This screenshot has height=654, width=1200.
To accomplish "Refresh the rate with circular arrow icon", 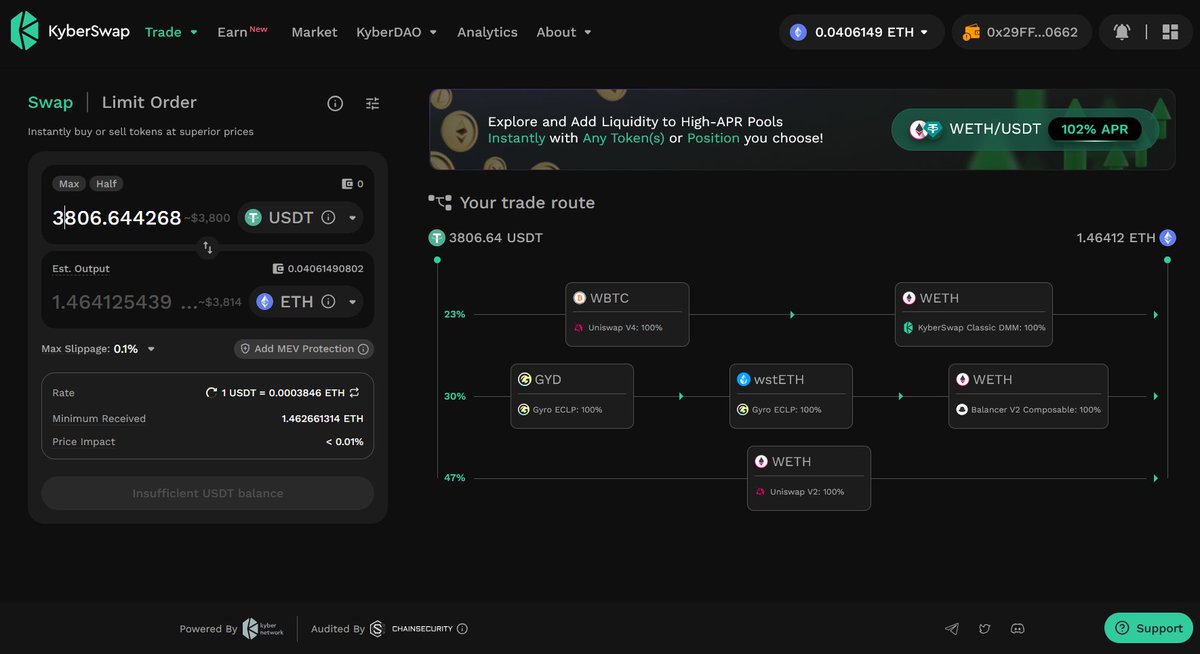I will point(211,393).
